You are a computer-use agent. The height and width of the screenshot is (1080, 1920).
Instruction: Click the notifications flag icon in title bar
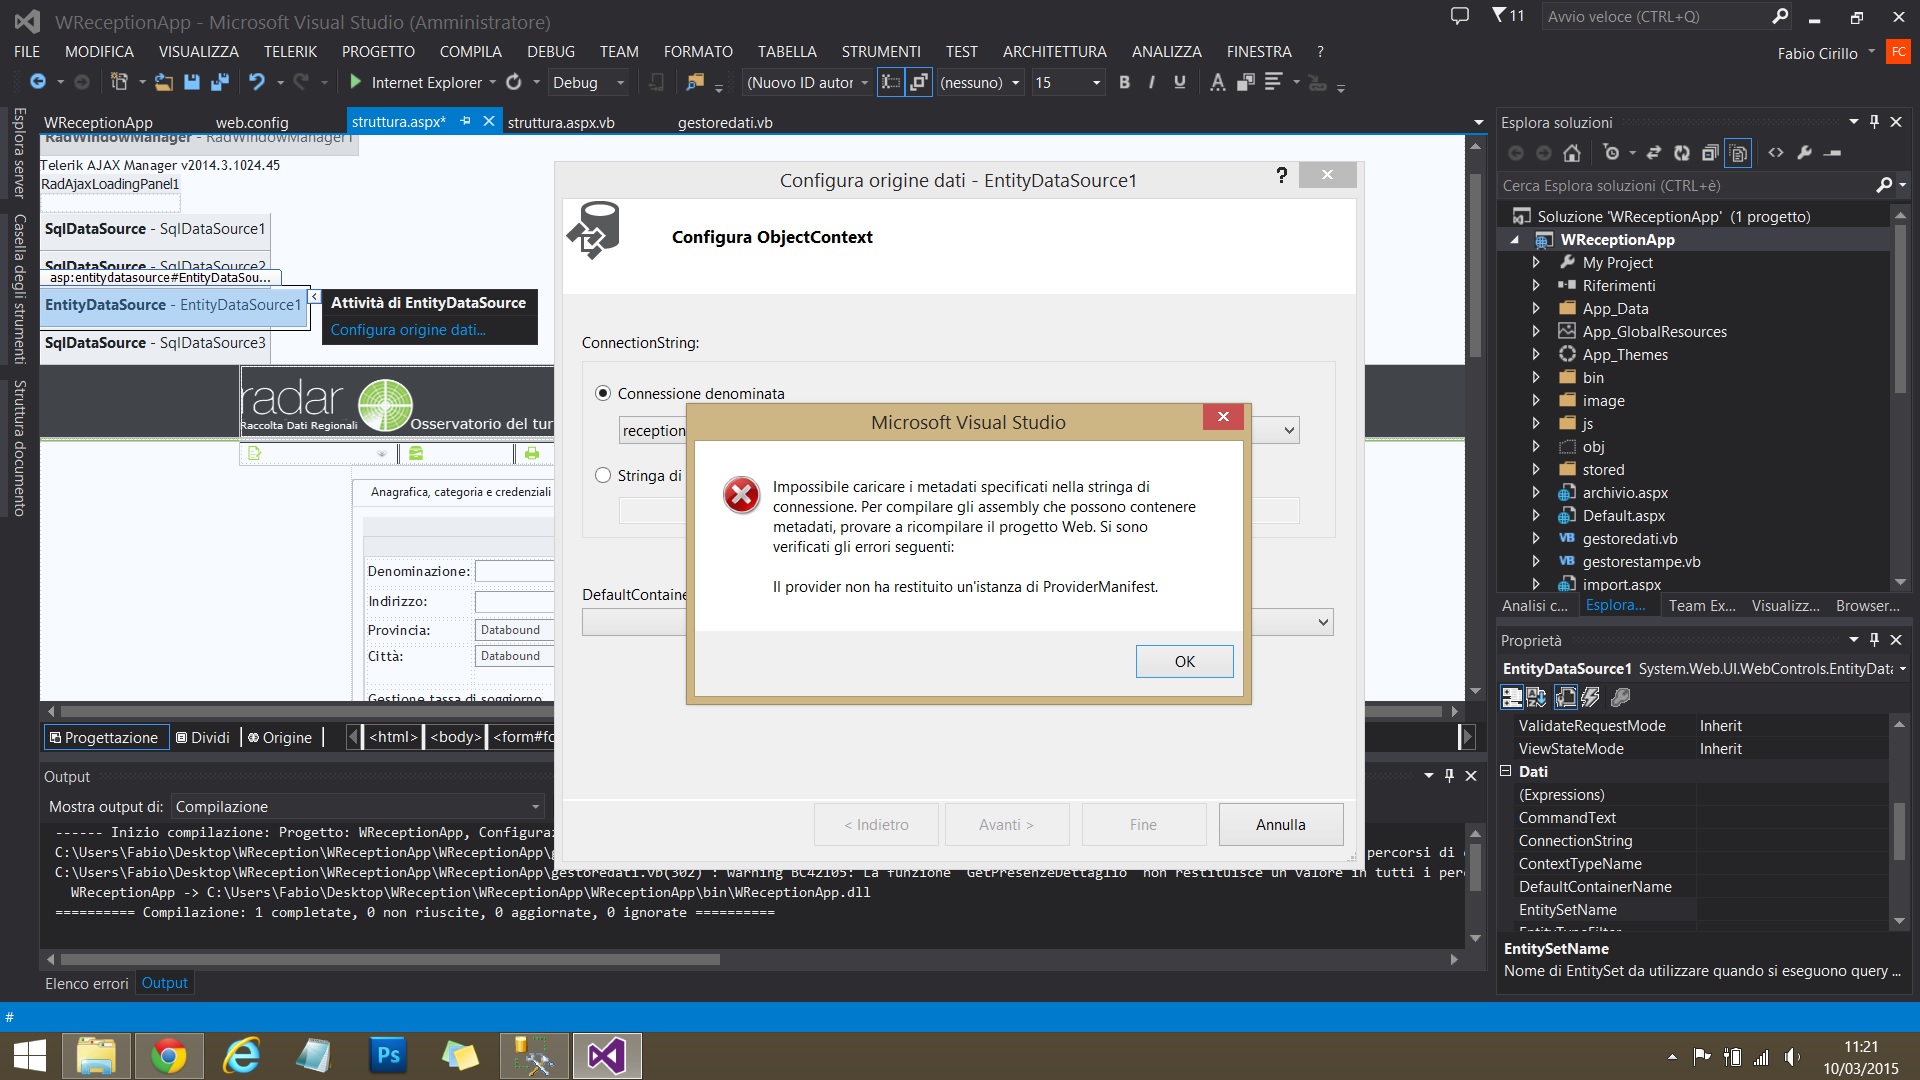[1498, 16]
